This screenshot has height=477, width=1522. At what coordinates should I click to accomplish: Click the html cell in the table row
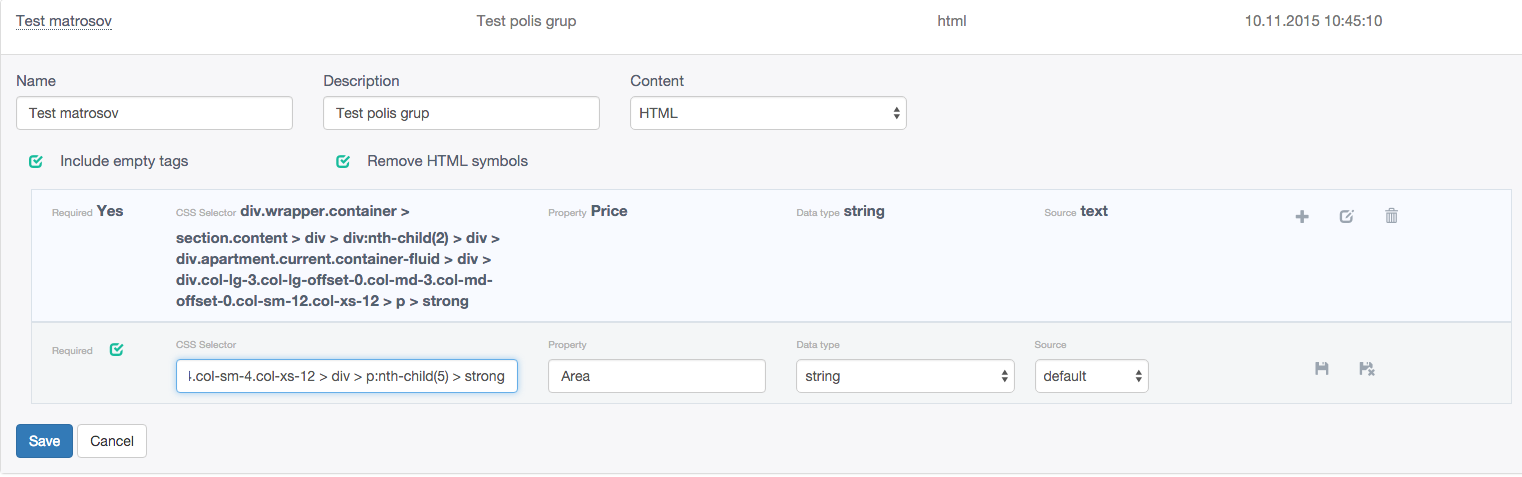(x=952, y=20)
